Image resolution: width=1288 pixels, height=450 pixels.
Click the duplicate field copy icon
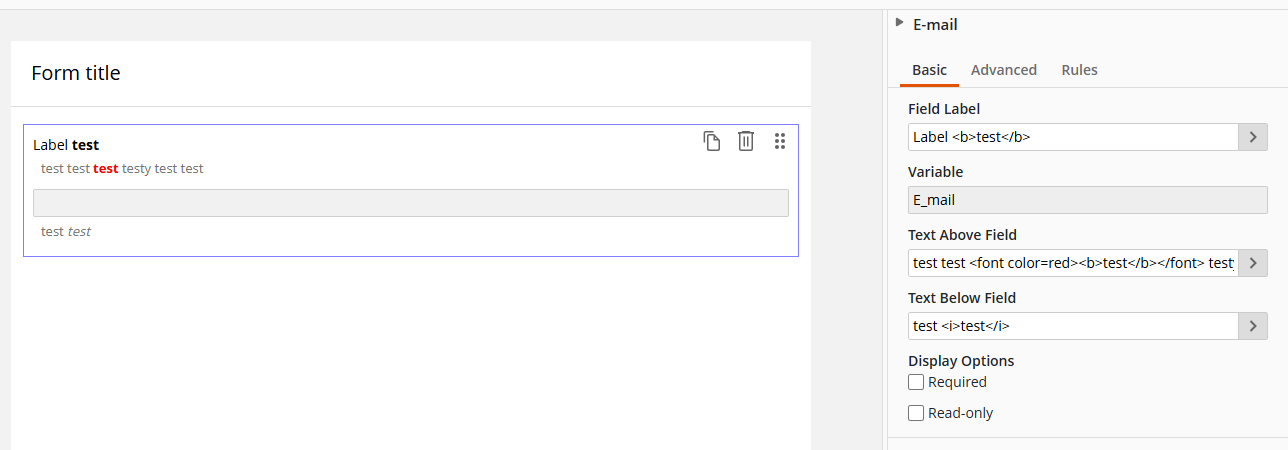pyautogui.click(x=711, y=141)
